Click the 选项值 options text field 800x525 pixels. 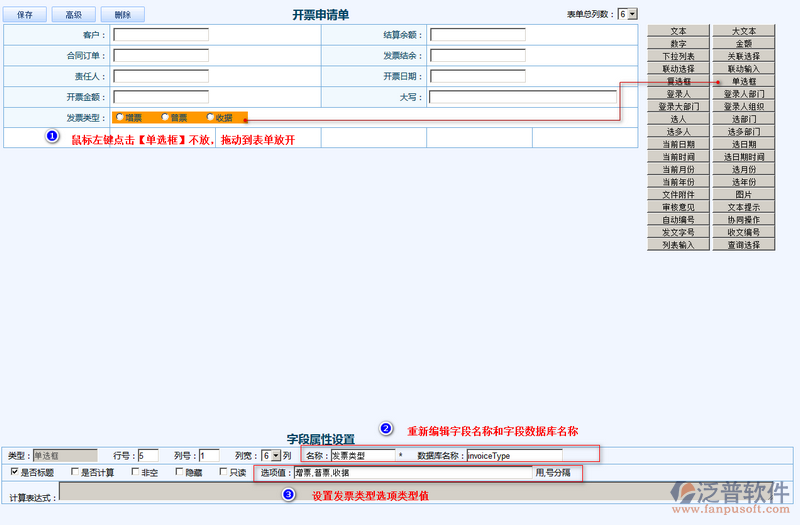(412, 473)
